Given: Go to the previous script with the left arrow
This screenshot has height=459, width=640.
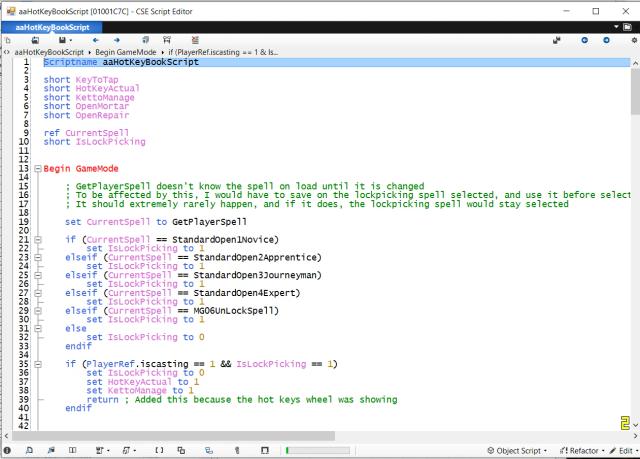Looking at the screenshot, I should click(96, 40).
